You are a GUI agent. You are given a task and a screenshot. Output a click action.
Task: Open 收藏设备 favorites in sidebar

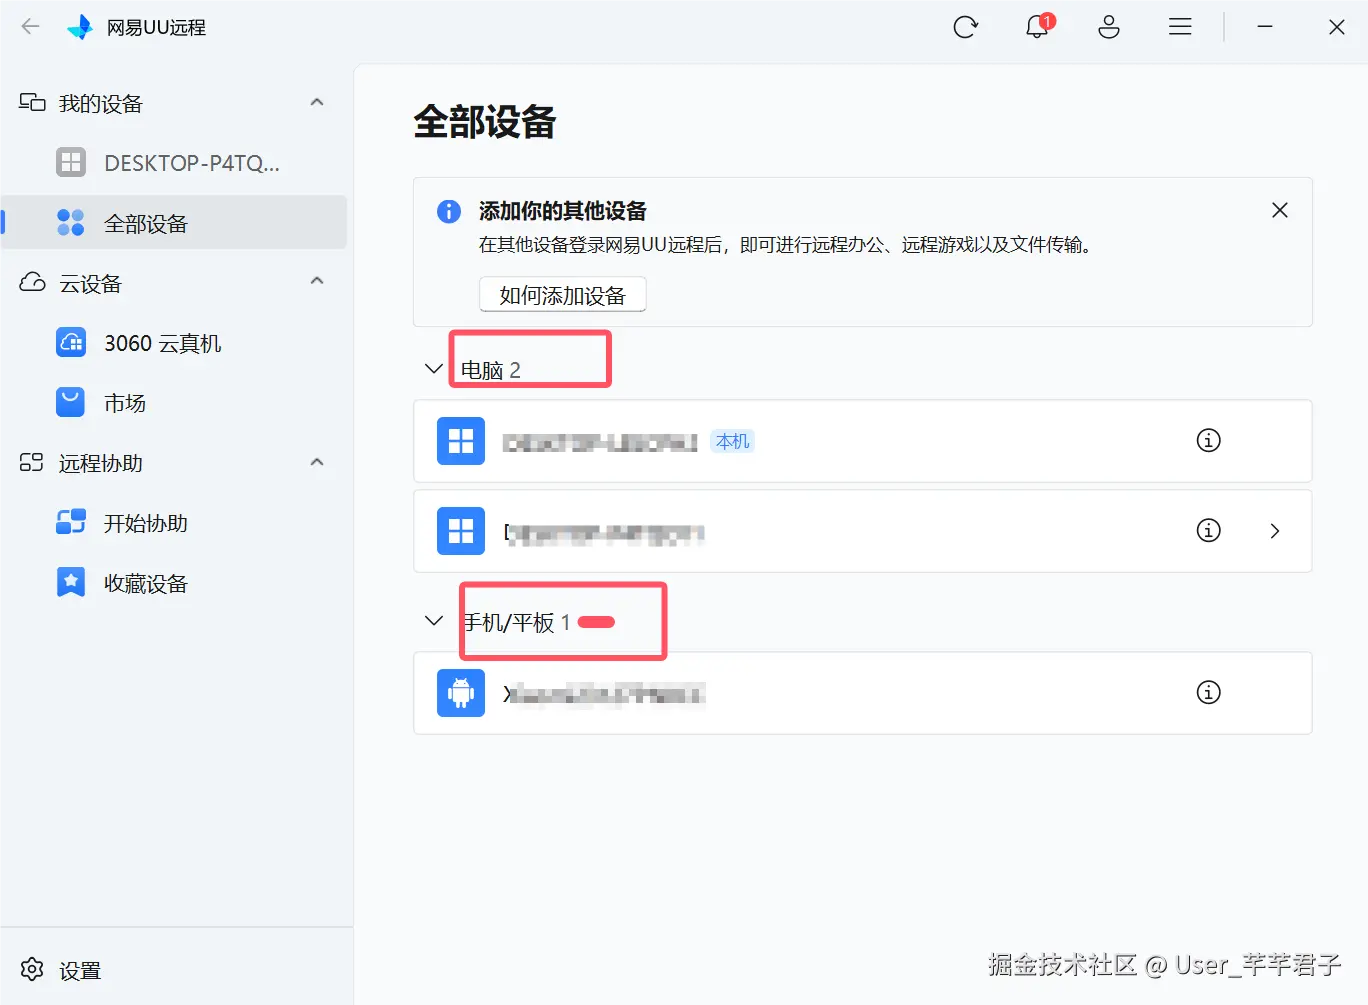146,583
